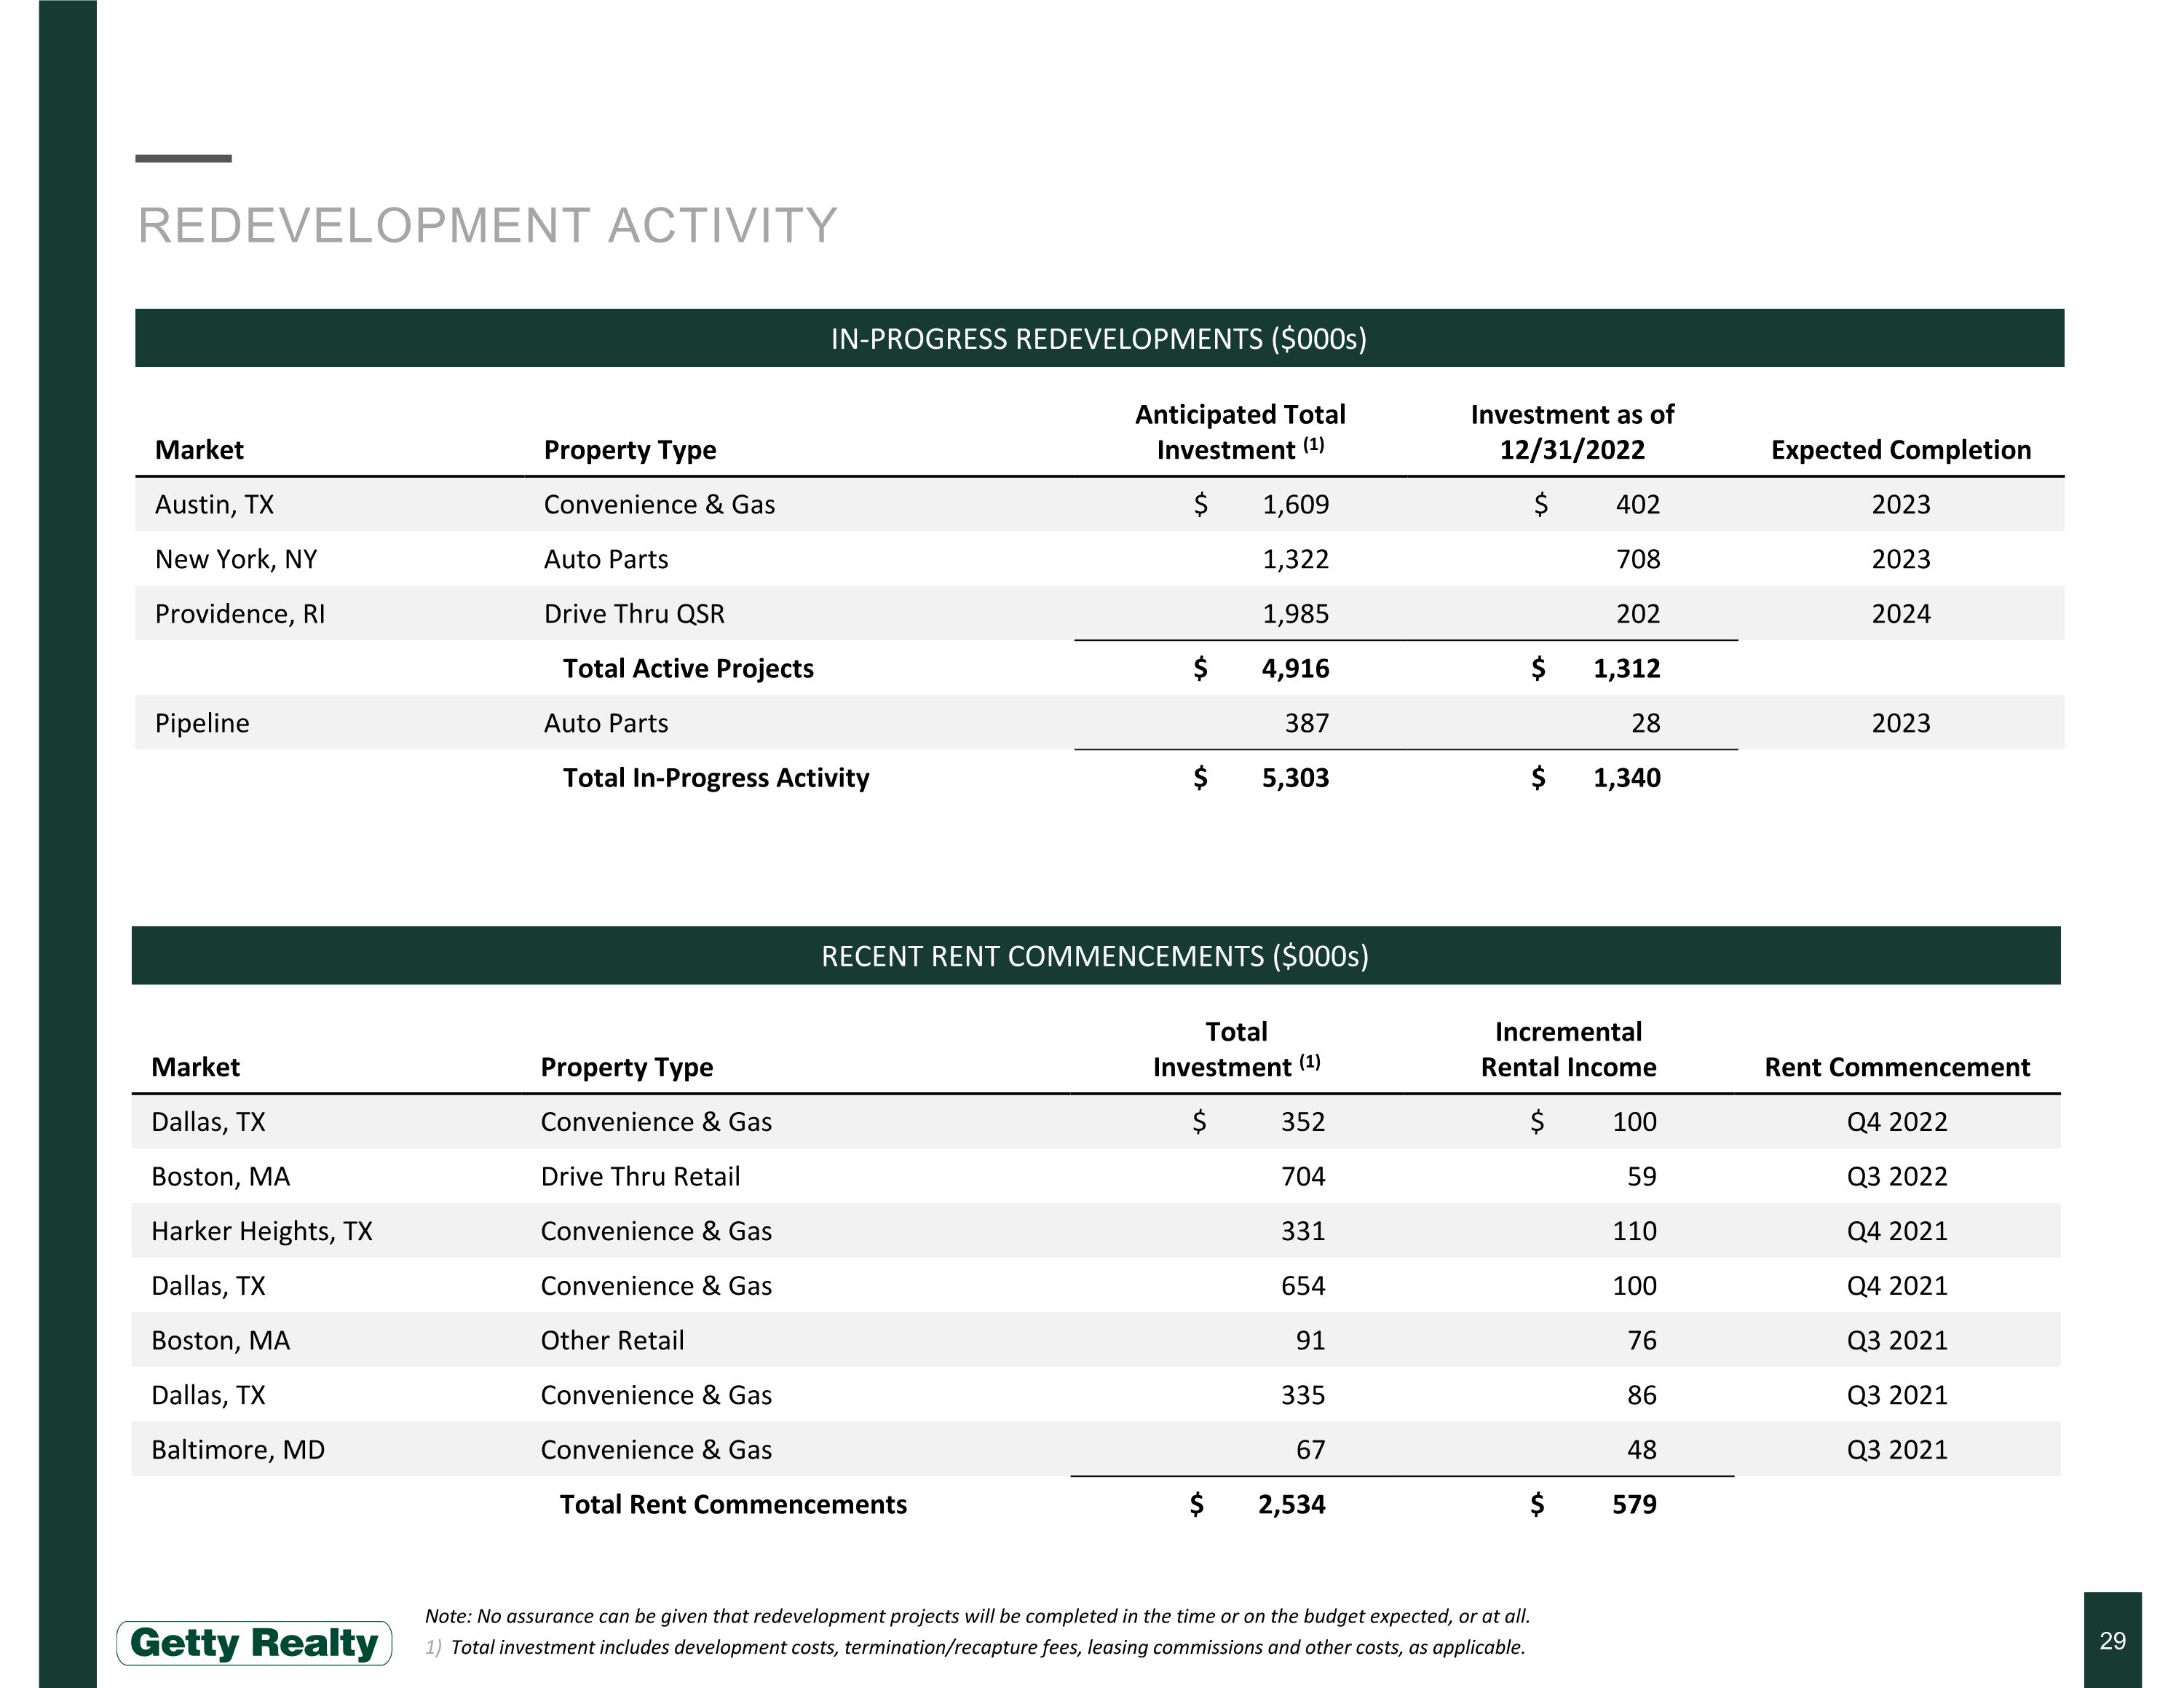Click the Drive Thru QSR property type
This screenshot has width=2184, height=1688.
[634, 614]
